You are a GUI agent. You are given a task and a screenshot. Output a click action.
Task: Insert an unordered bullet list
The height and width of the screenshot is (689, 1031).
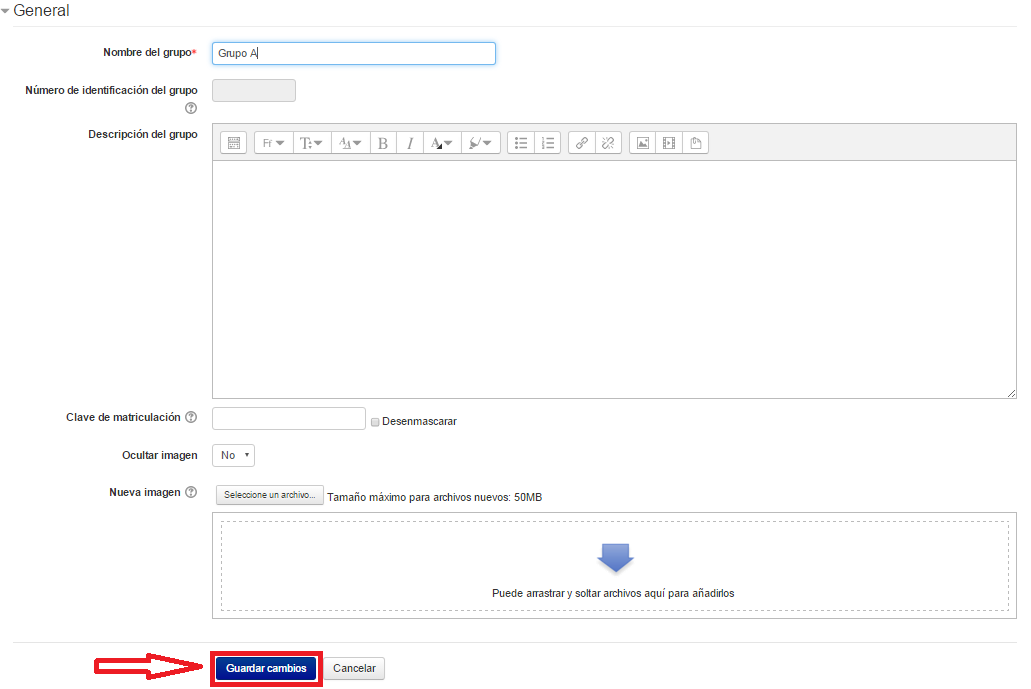point(521,143)
